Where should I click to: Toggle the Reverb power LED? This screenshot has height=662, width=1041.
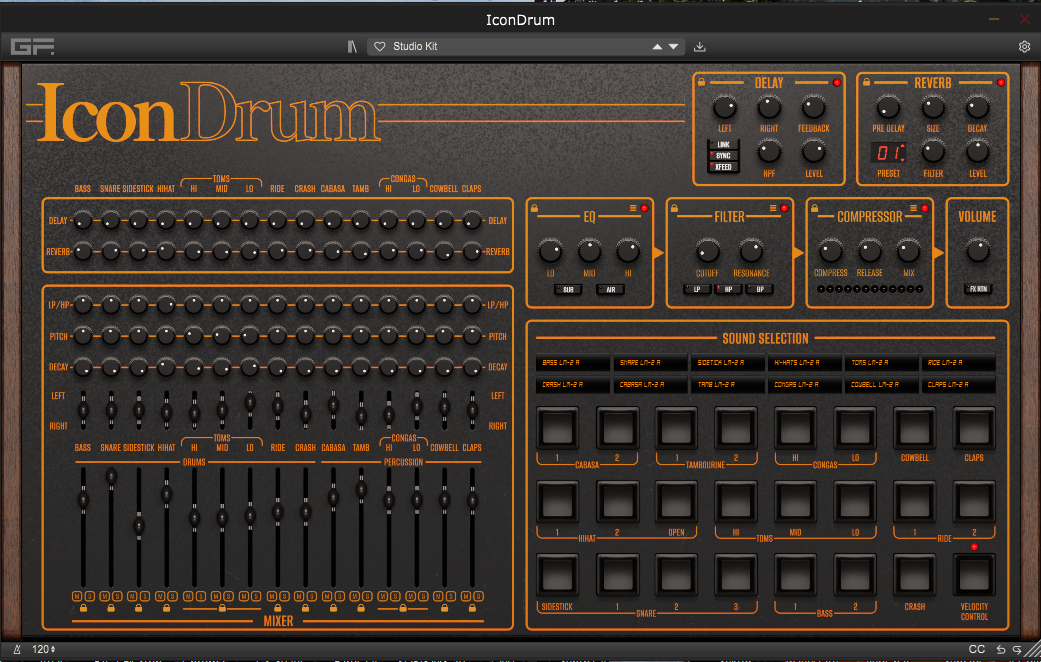pos(1001,82)
